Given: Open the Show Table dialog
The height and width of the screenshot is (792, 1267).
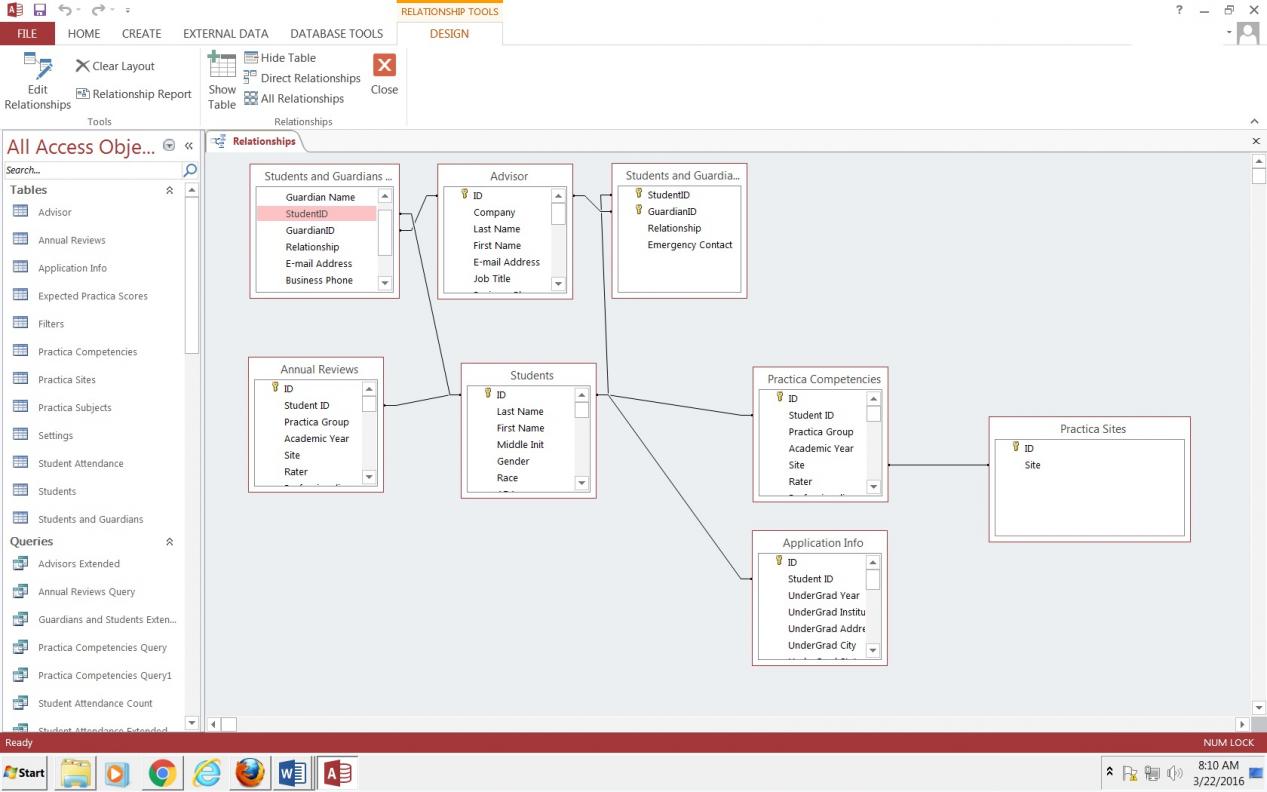Looking at the screenshot, I should [222, 81].
